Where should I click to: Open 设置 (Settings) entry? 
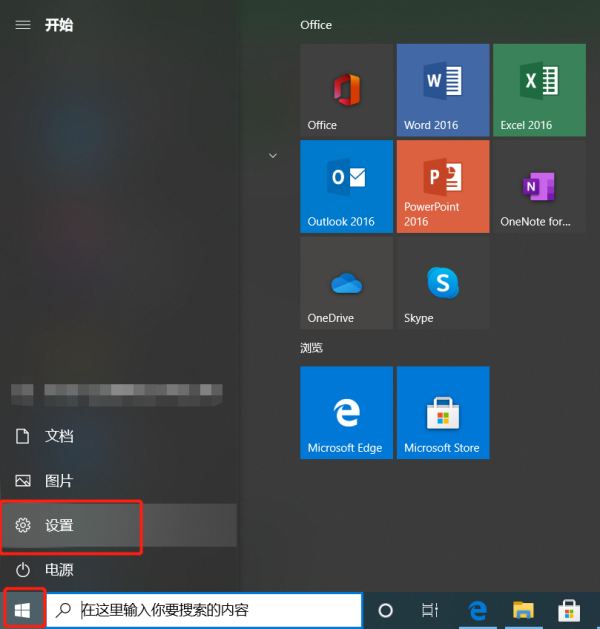119,525
